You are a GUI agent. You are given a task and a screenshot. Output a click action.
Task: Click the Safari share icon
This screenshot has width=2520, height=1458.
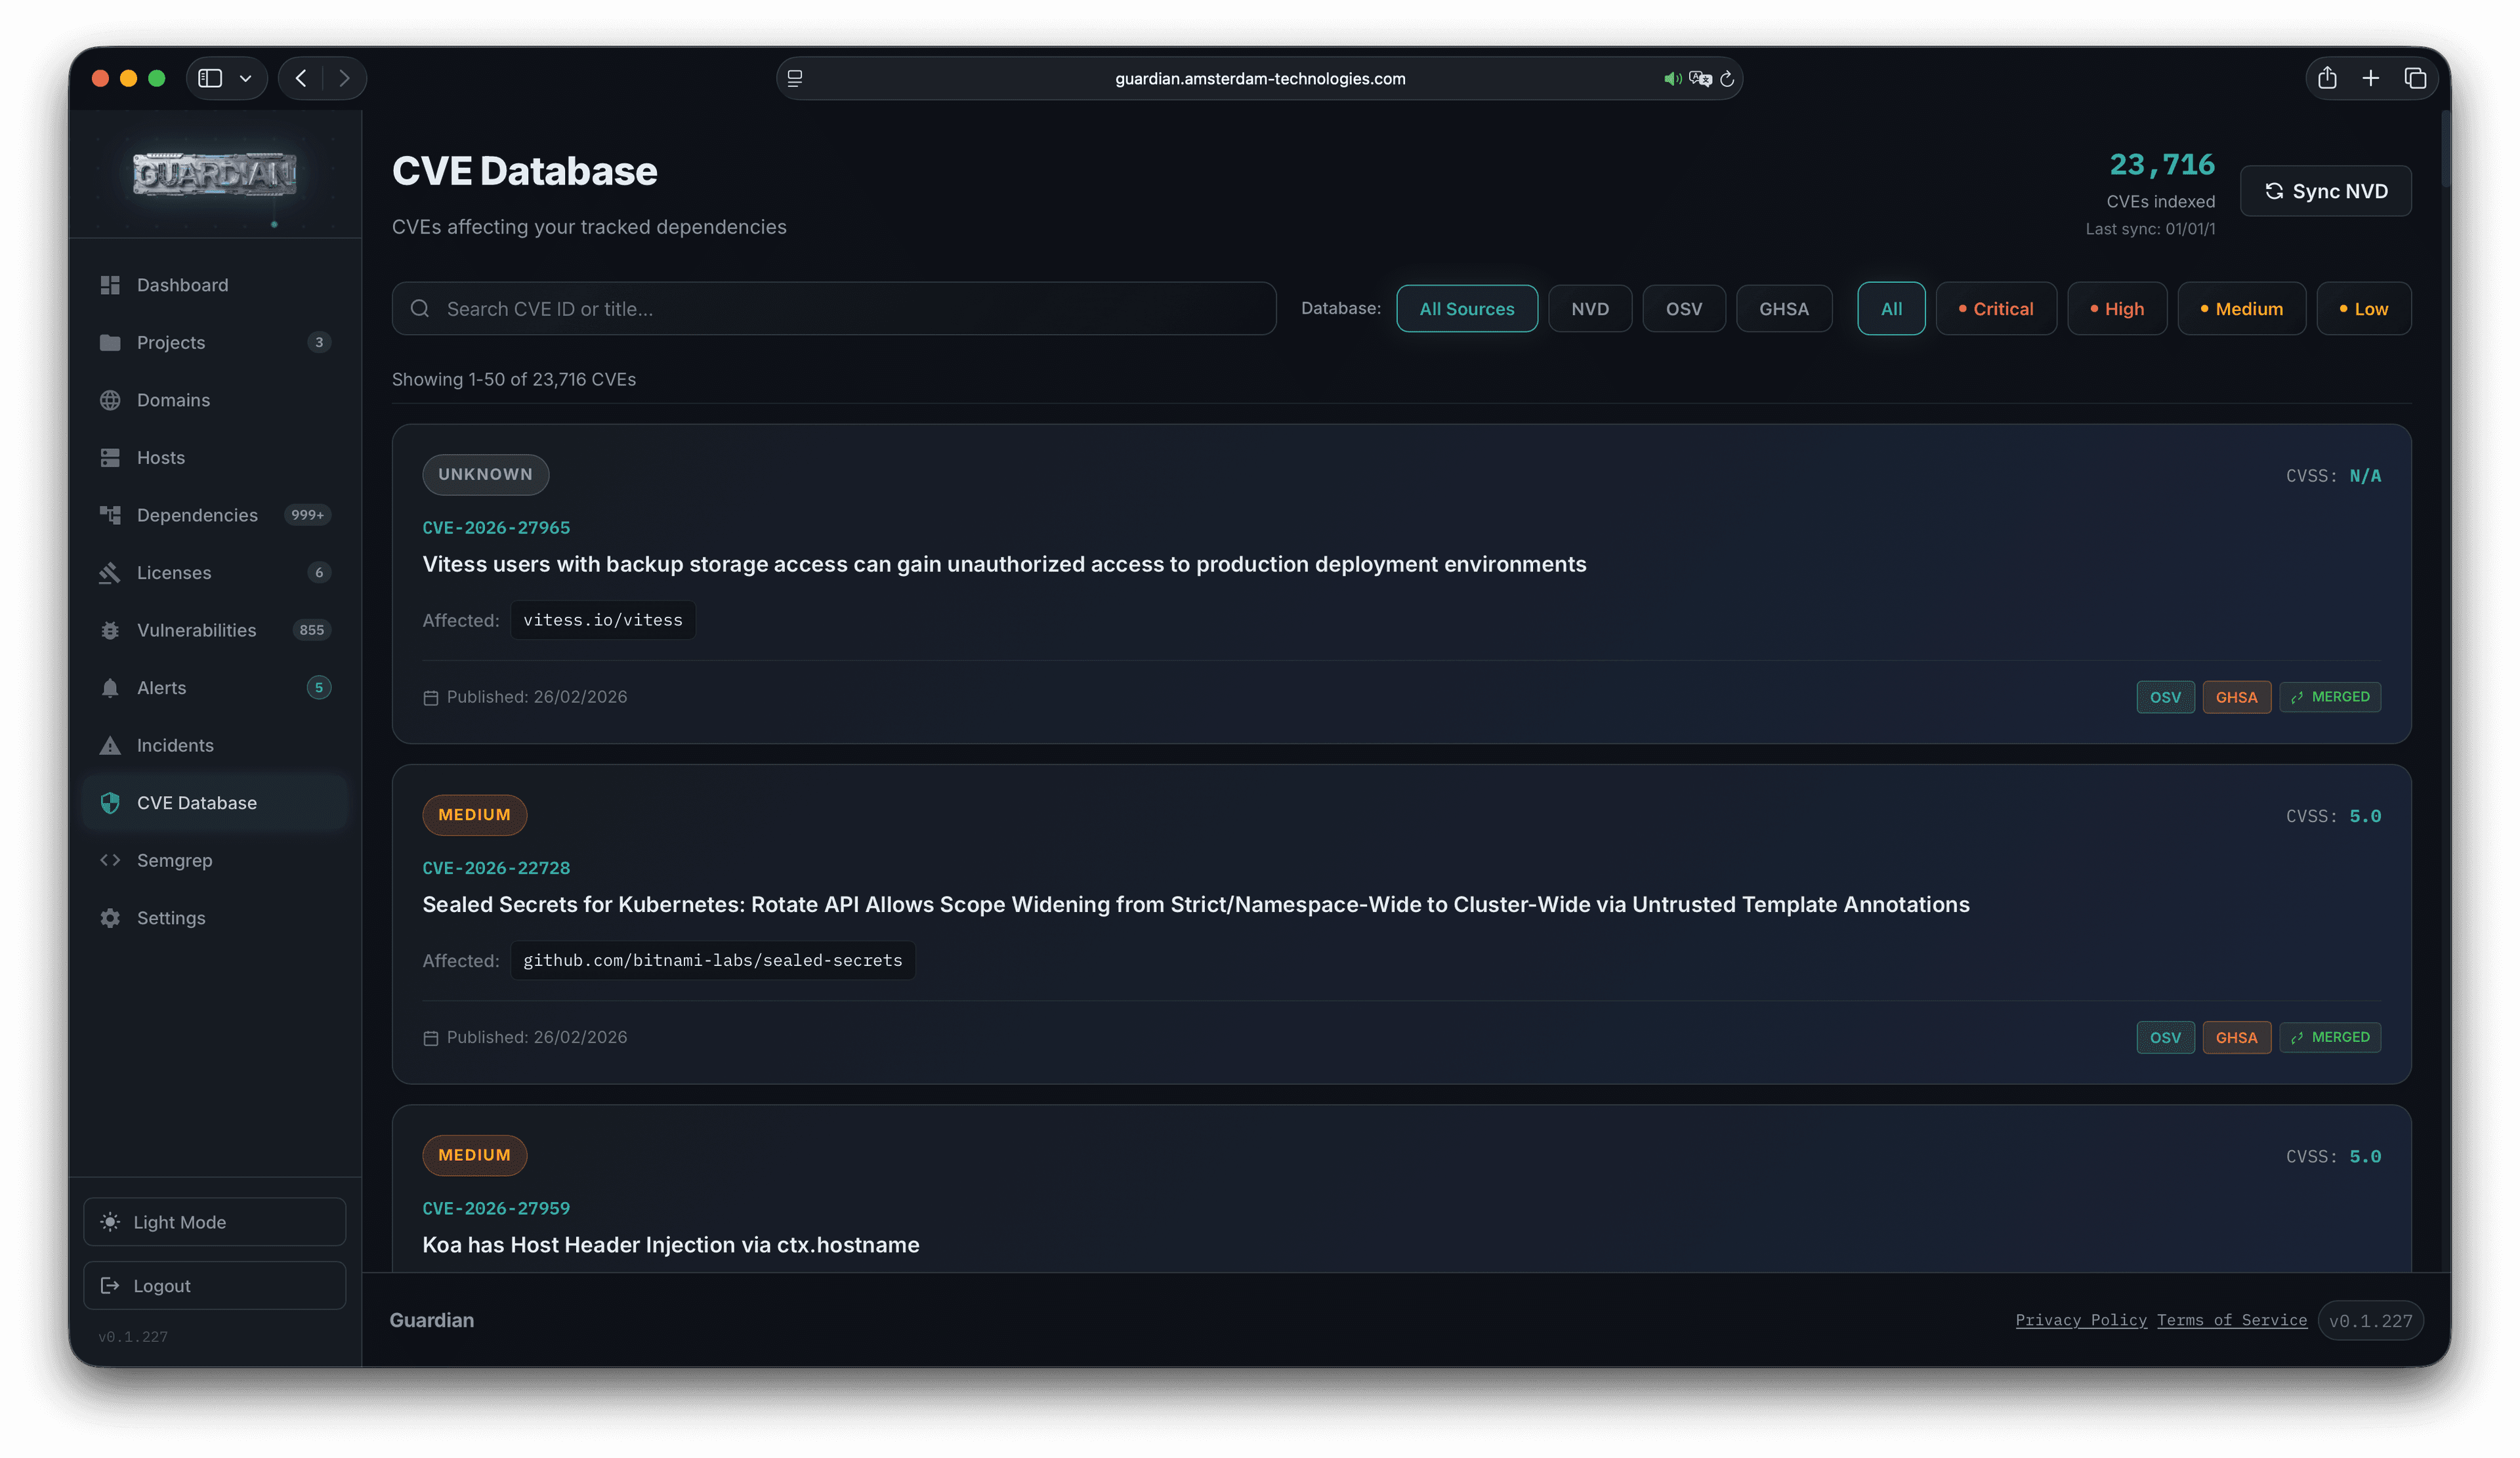pos(2327,77)
